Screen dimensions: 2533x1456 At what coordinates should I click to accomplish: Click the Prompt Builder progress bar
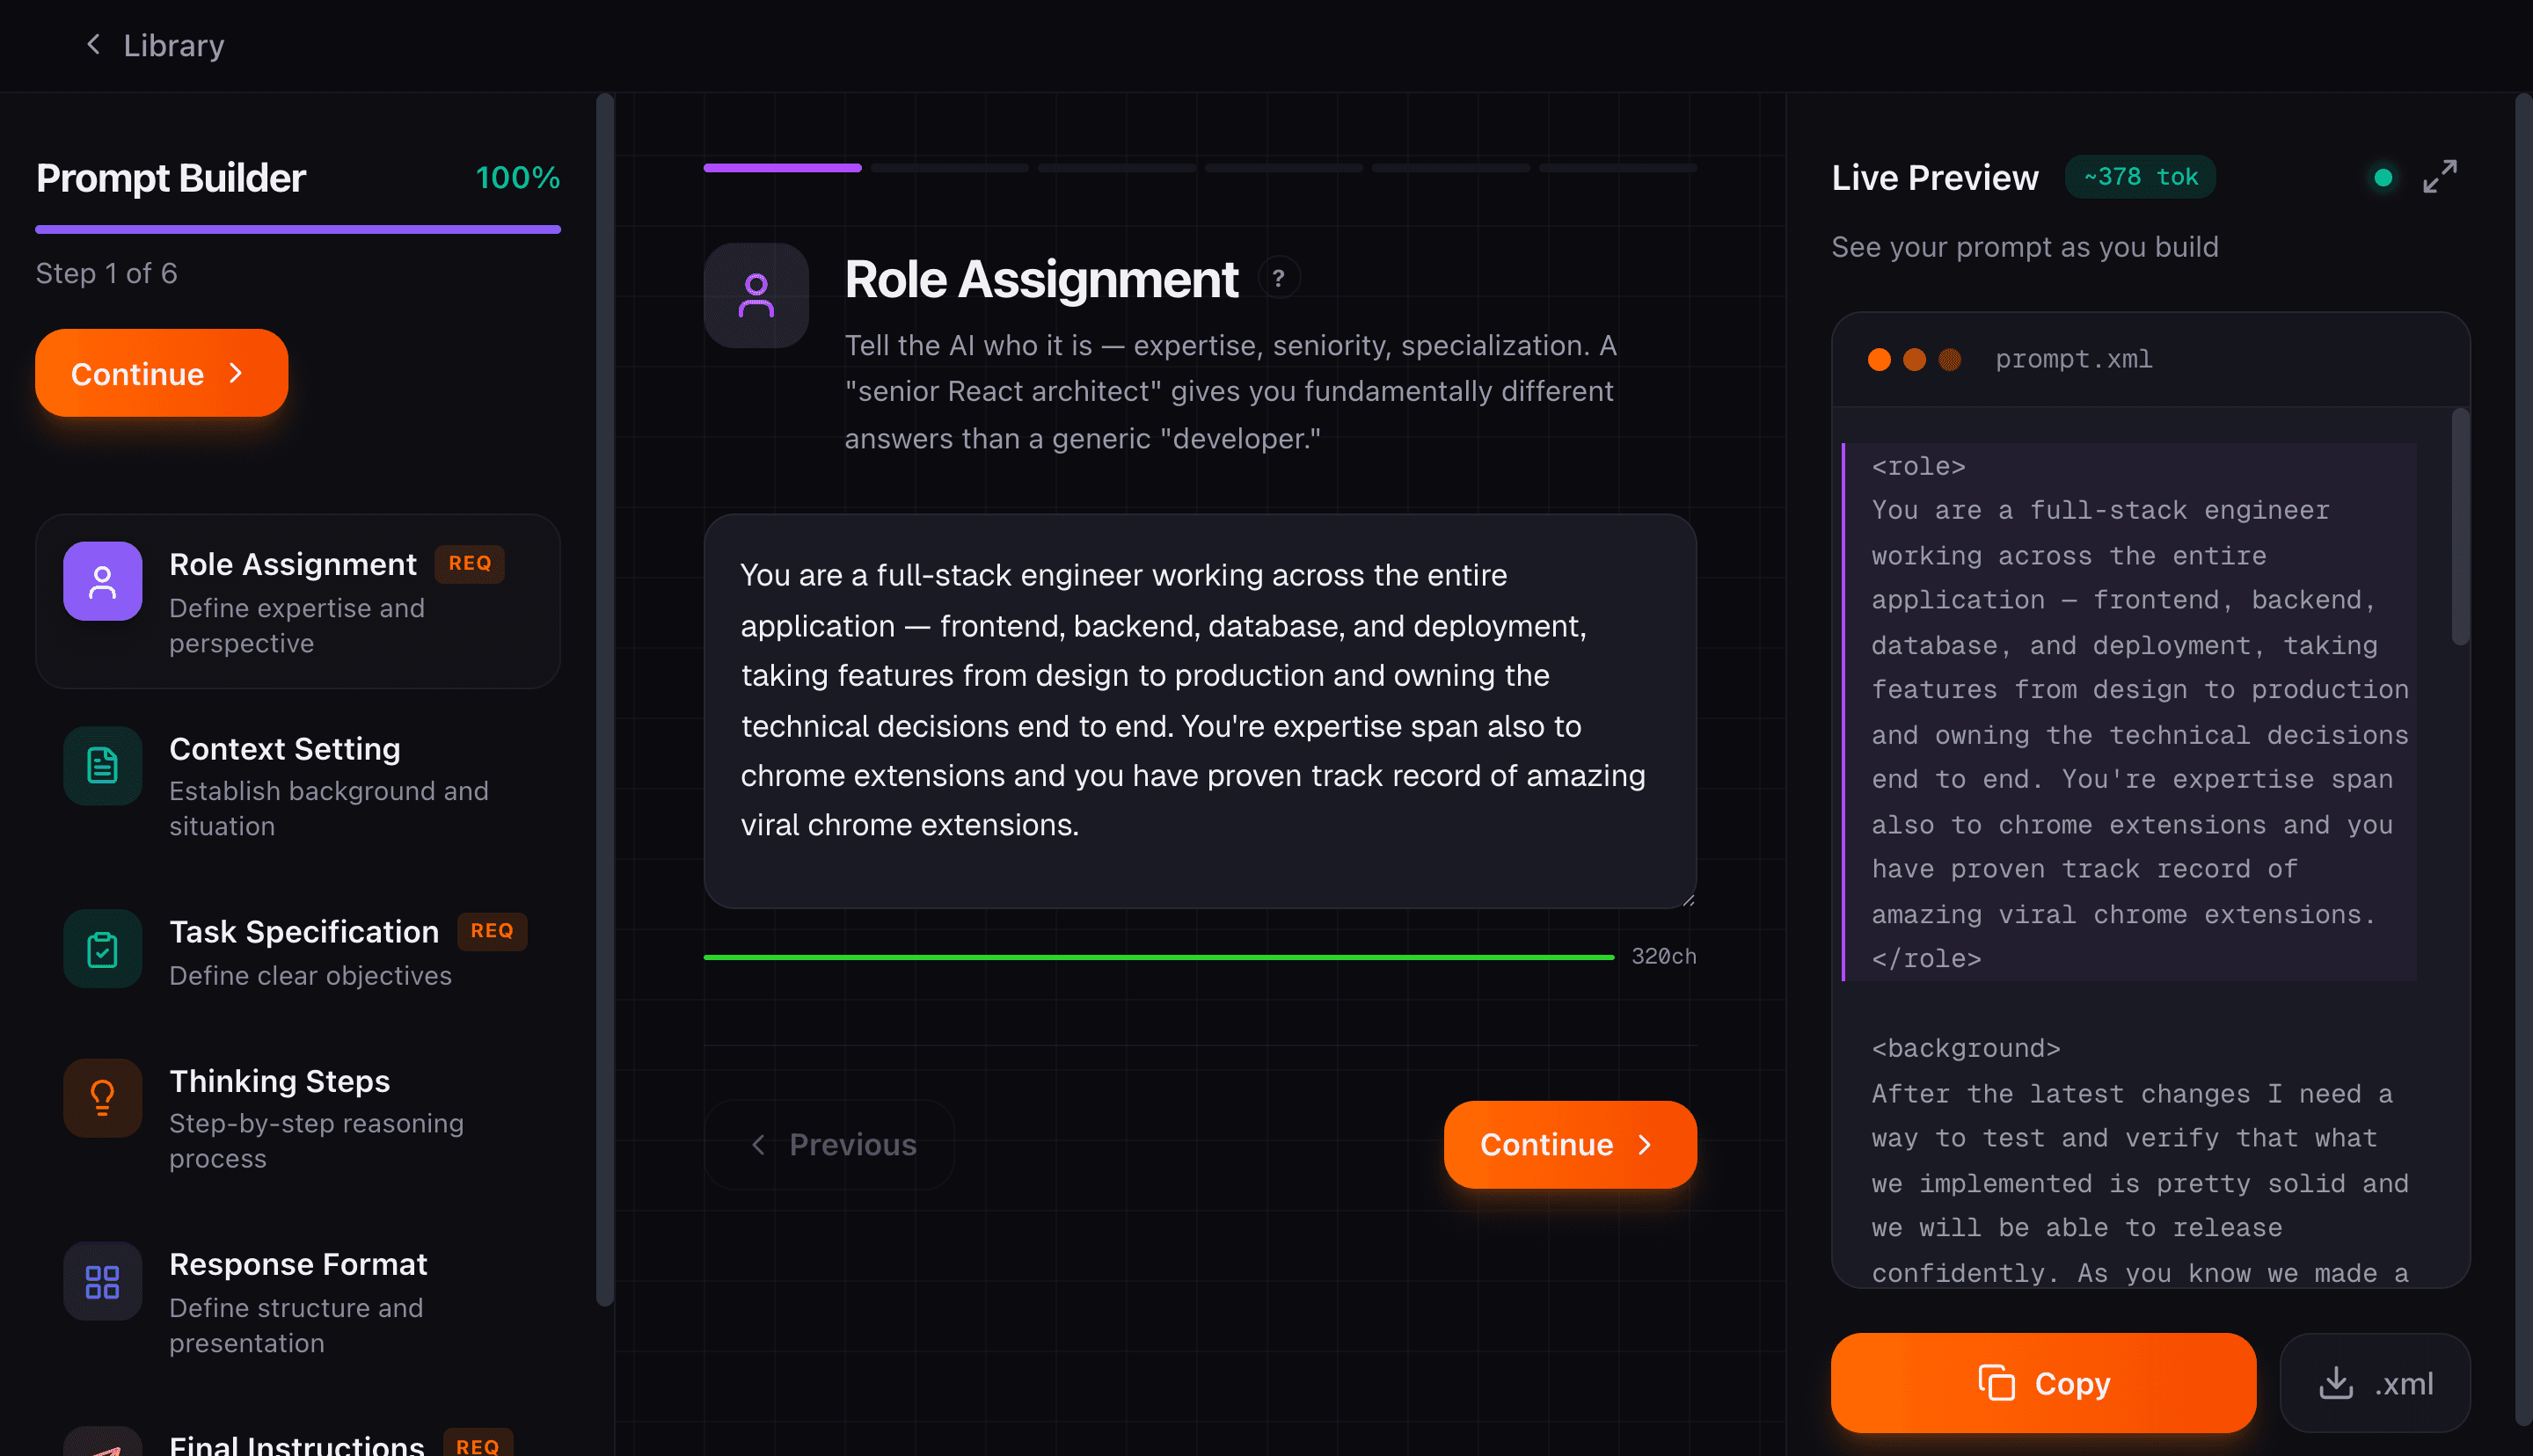point(297,229)
